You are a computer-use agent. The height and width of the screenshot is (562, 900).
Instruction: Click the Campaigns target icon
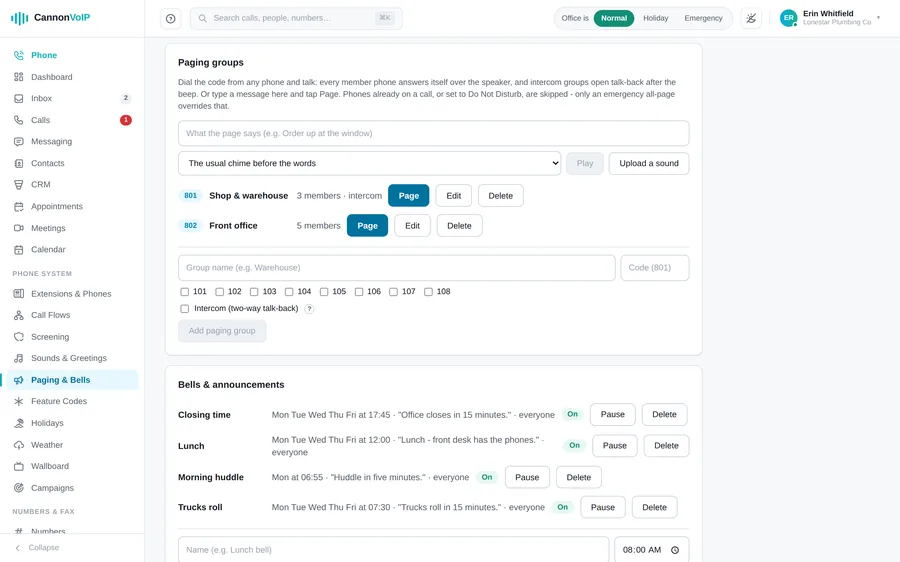(x=19, y=488)
